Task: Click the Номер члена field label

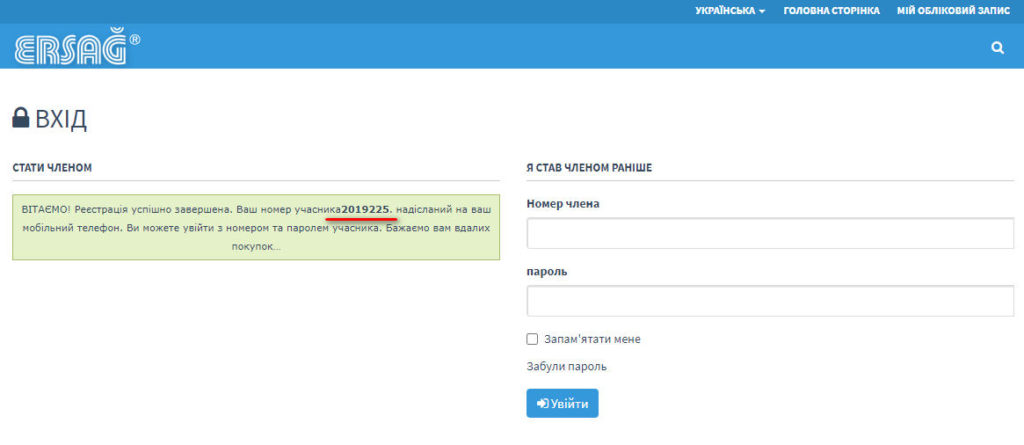Action: coord(563,204)
